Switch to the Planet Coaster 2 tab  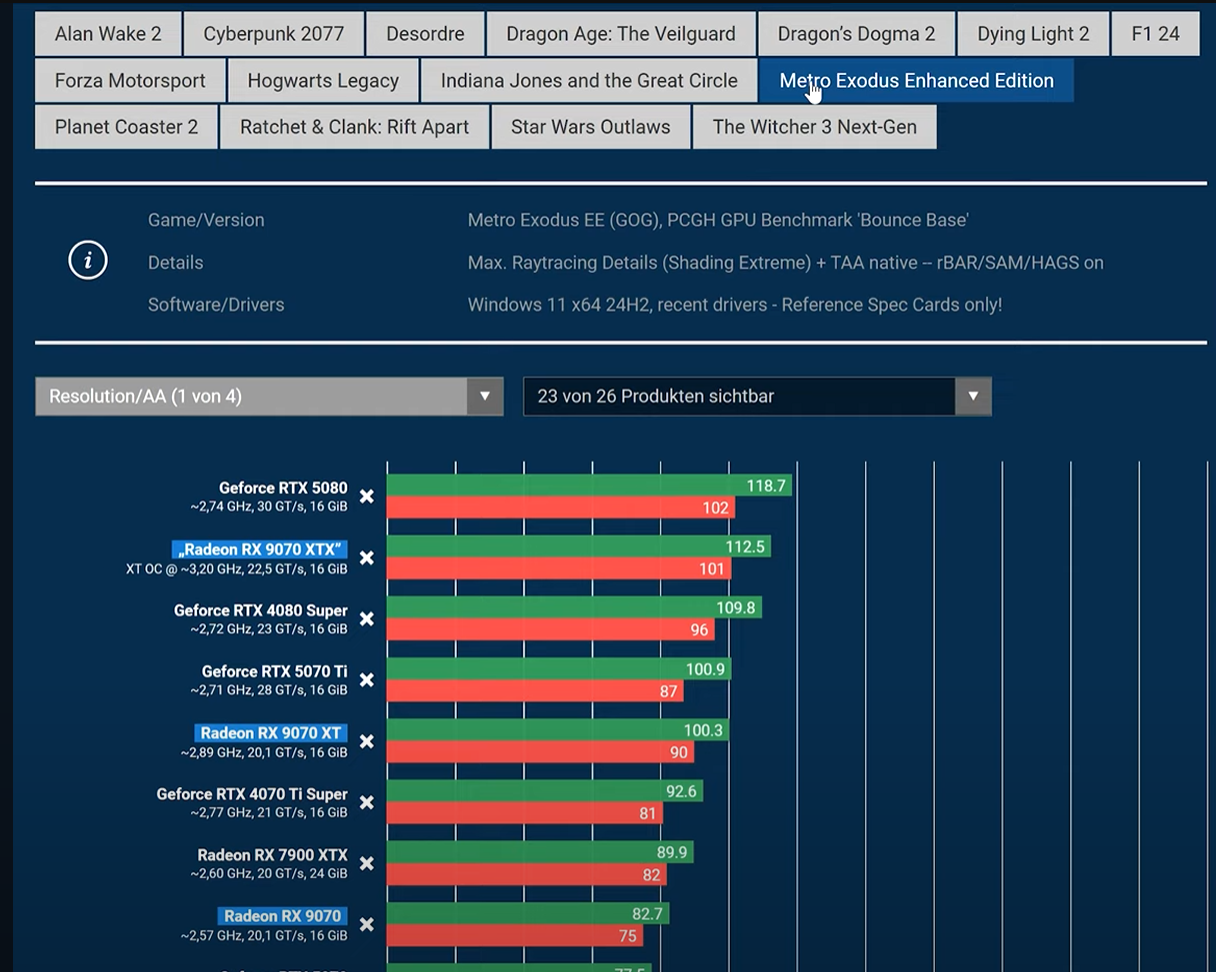pyautogui.click(x=126, y=127)
